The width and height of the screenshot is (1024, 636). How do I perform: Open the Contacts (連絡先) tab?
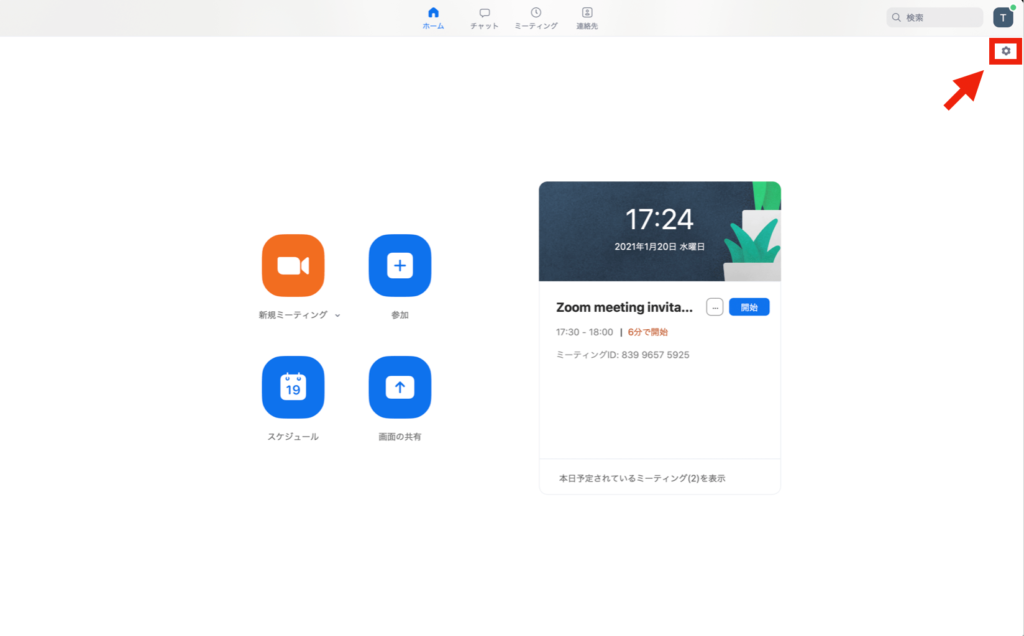click(x=587, y=18)
